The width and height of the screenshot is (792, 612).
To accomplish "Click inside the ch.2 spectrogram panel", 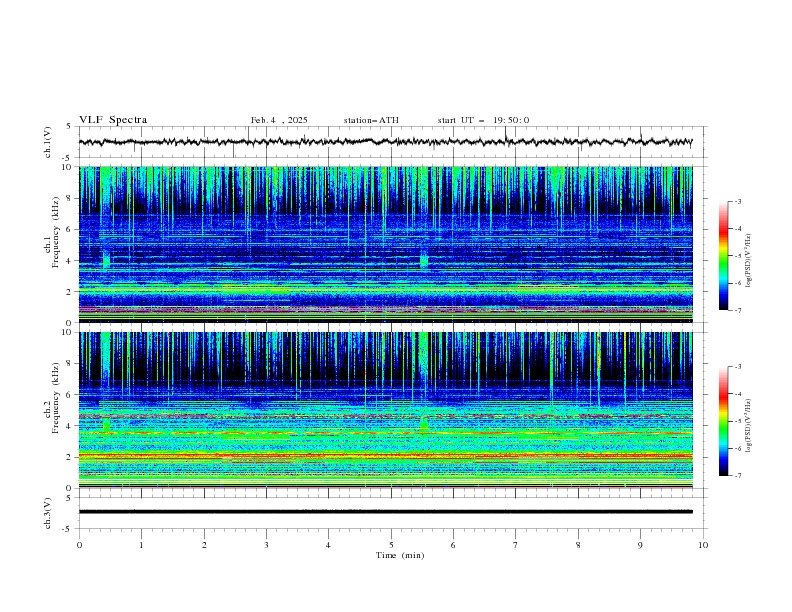I will point(386,410).
